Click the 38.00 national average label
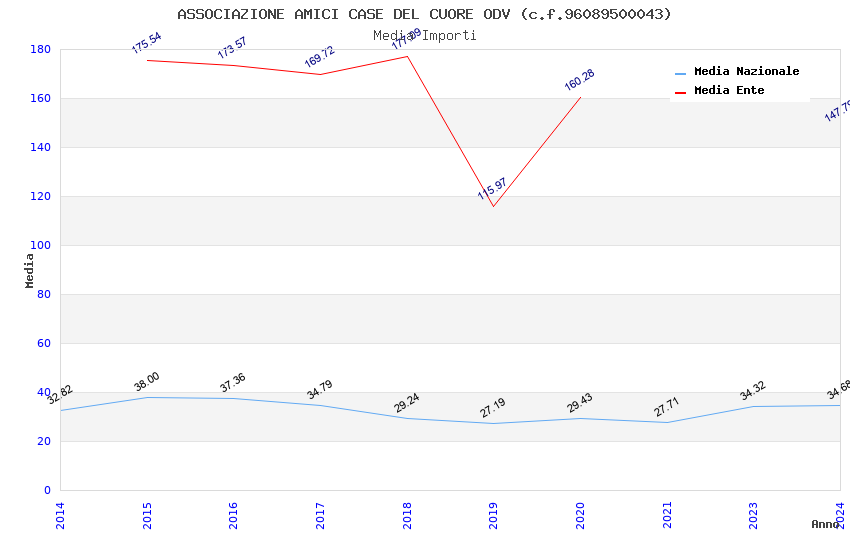The width and height of the screenshot is (850, 550). 147,381
